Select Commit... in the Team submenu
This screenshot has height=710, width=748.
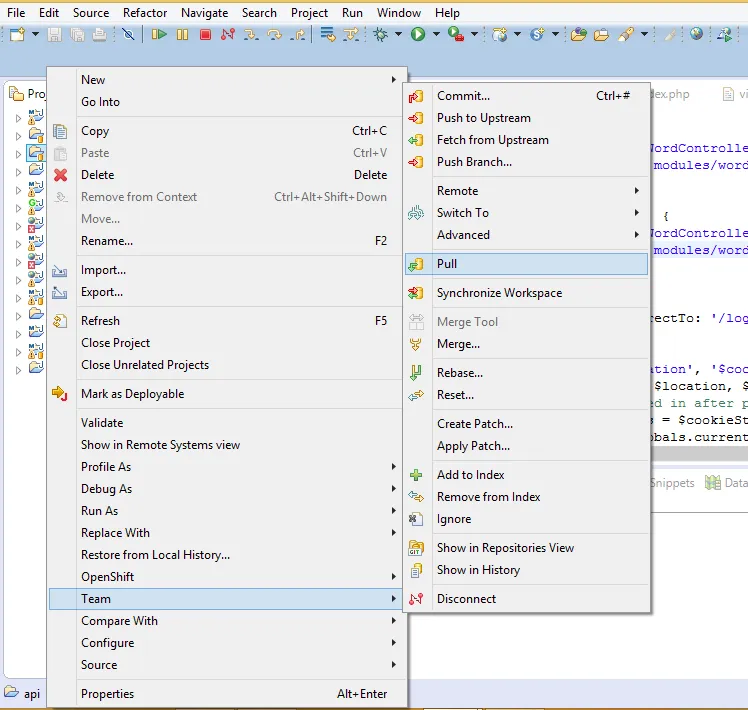pos(463,96)
